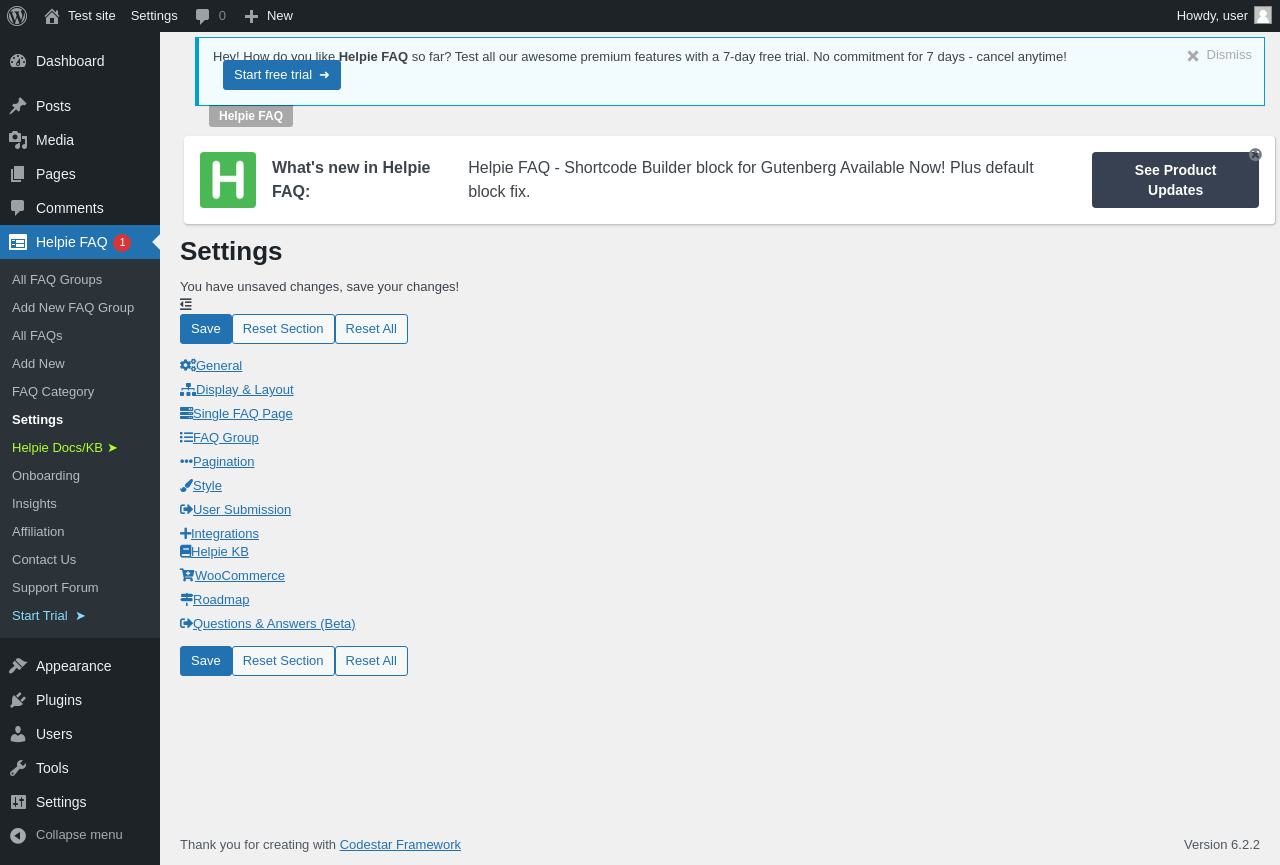Click Add New under All FAQs
The width and height of the screenshot is (1280, 865).
pos(38,363)
